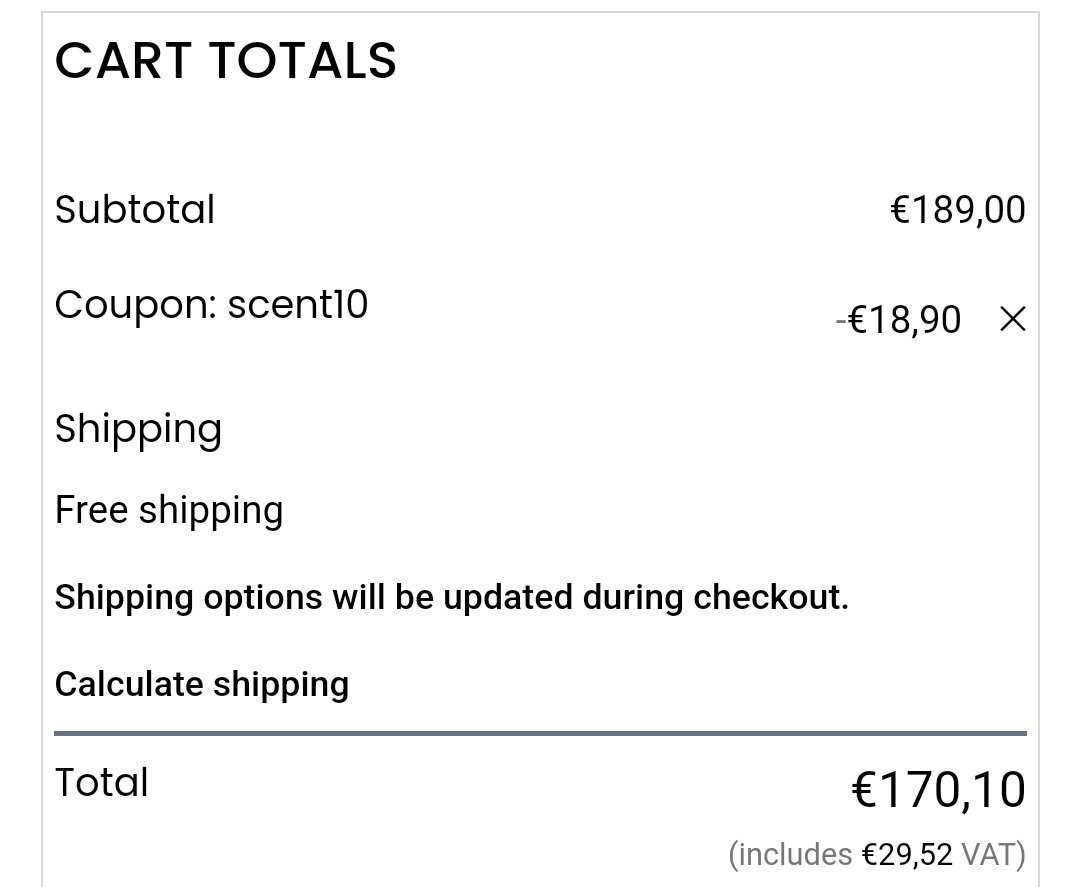Click the €29,52 VAT amount
1080x887 pixels.
(907, 855)
